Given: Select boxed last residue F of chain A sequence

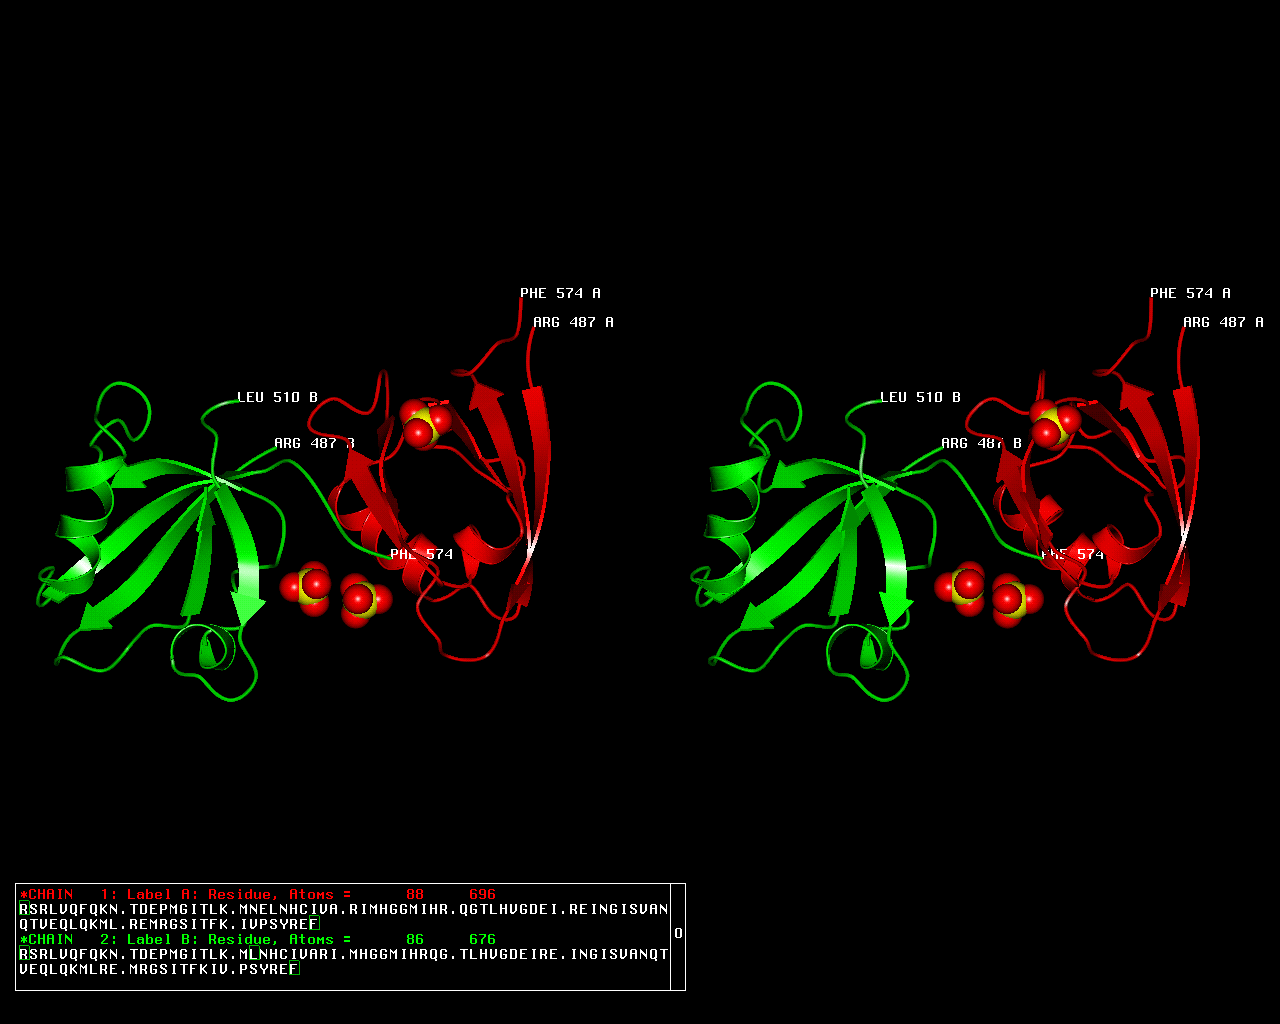Looking at the screenshot, I should point(313,924).
